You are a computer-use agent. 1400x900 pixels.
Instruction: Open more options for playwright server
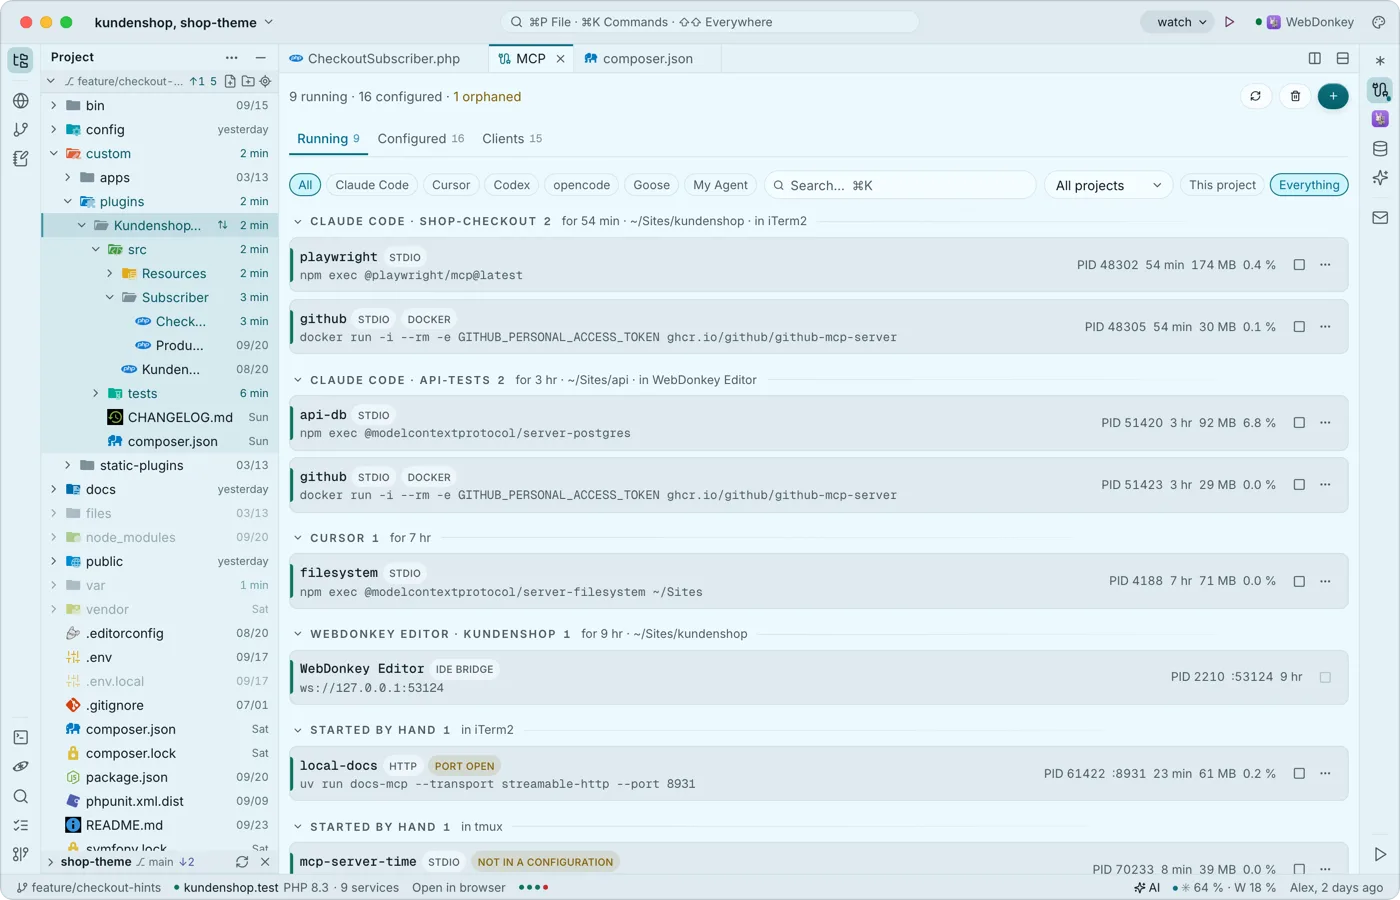point(1325,265)
